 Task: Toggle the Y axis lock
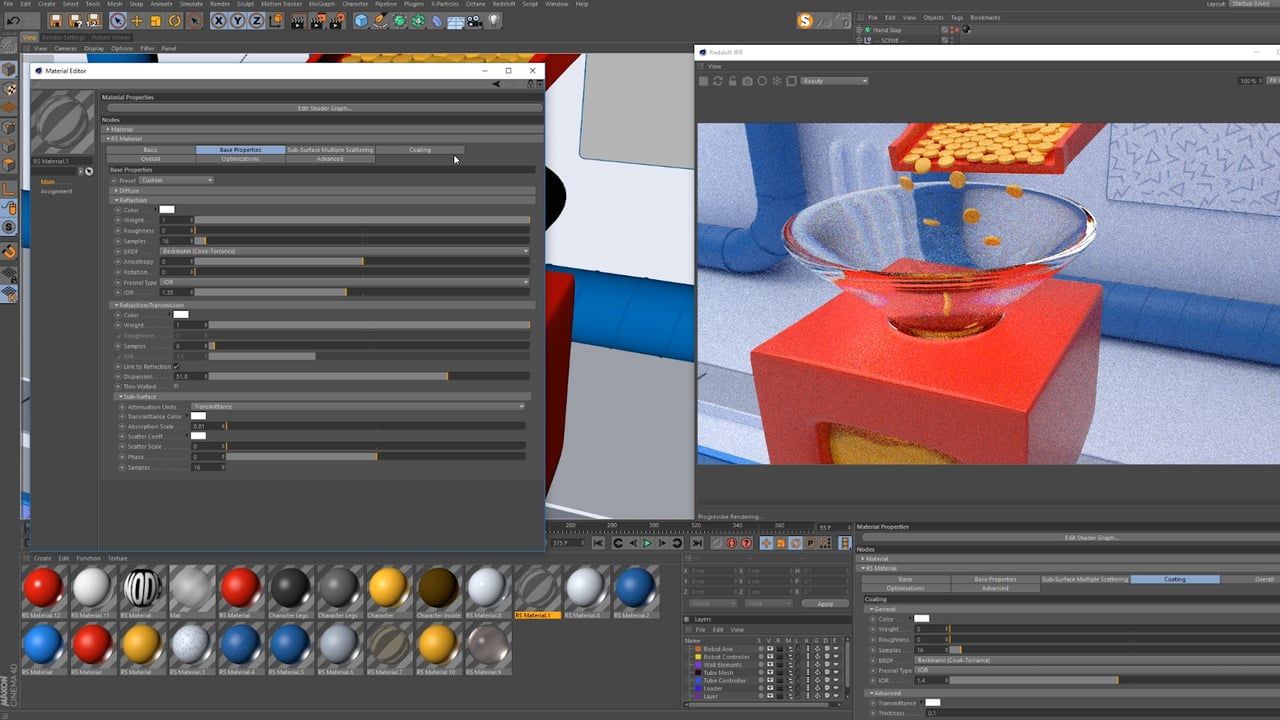[x=238, y=21]
